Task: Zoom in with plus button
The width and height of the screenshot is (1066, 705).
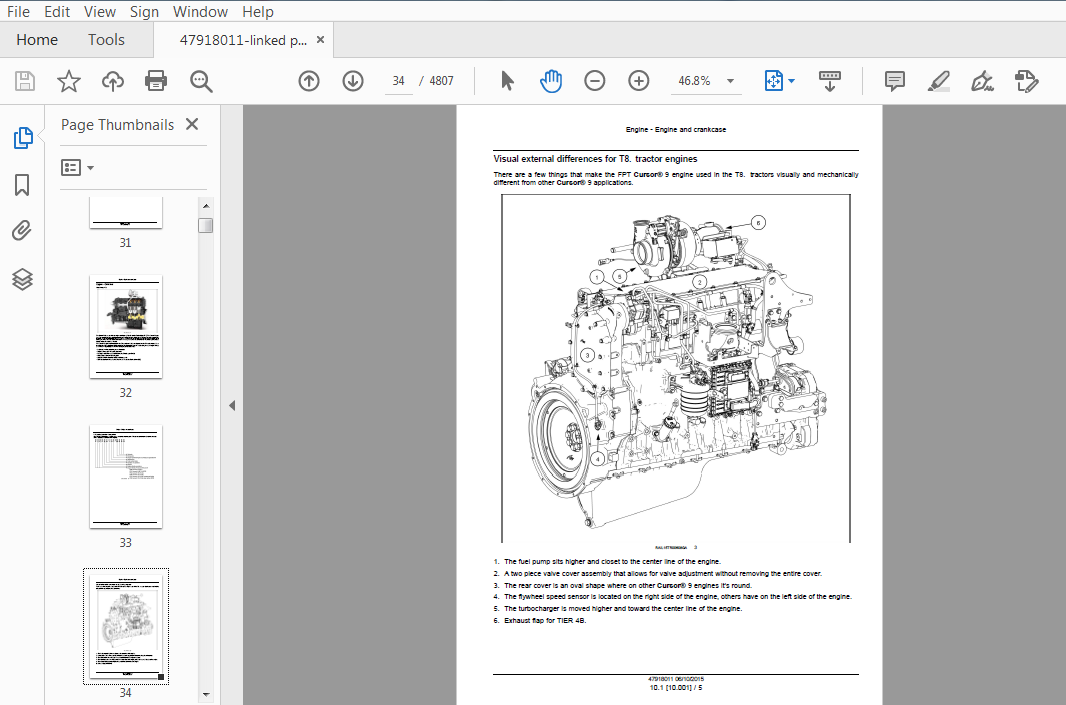Action: [x=638, y=81]
